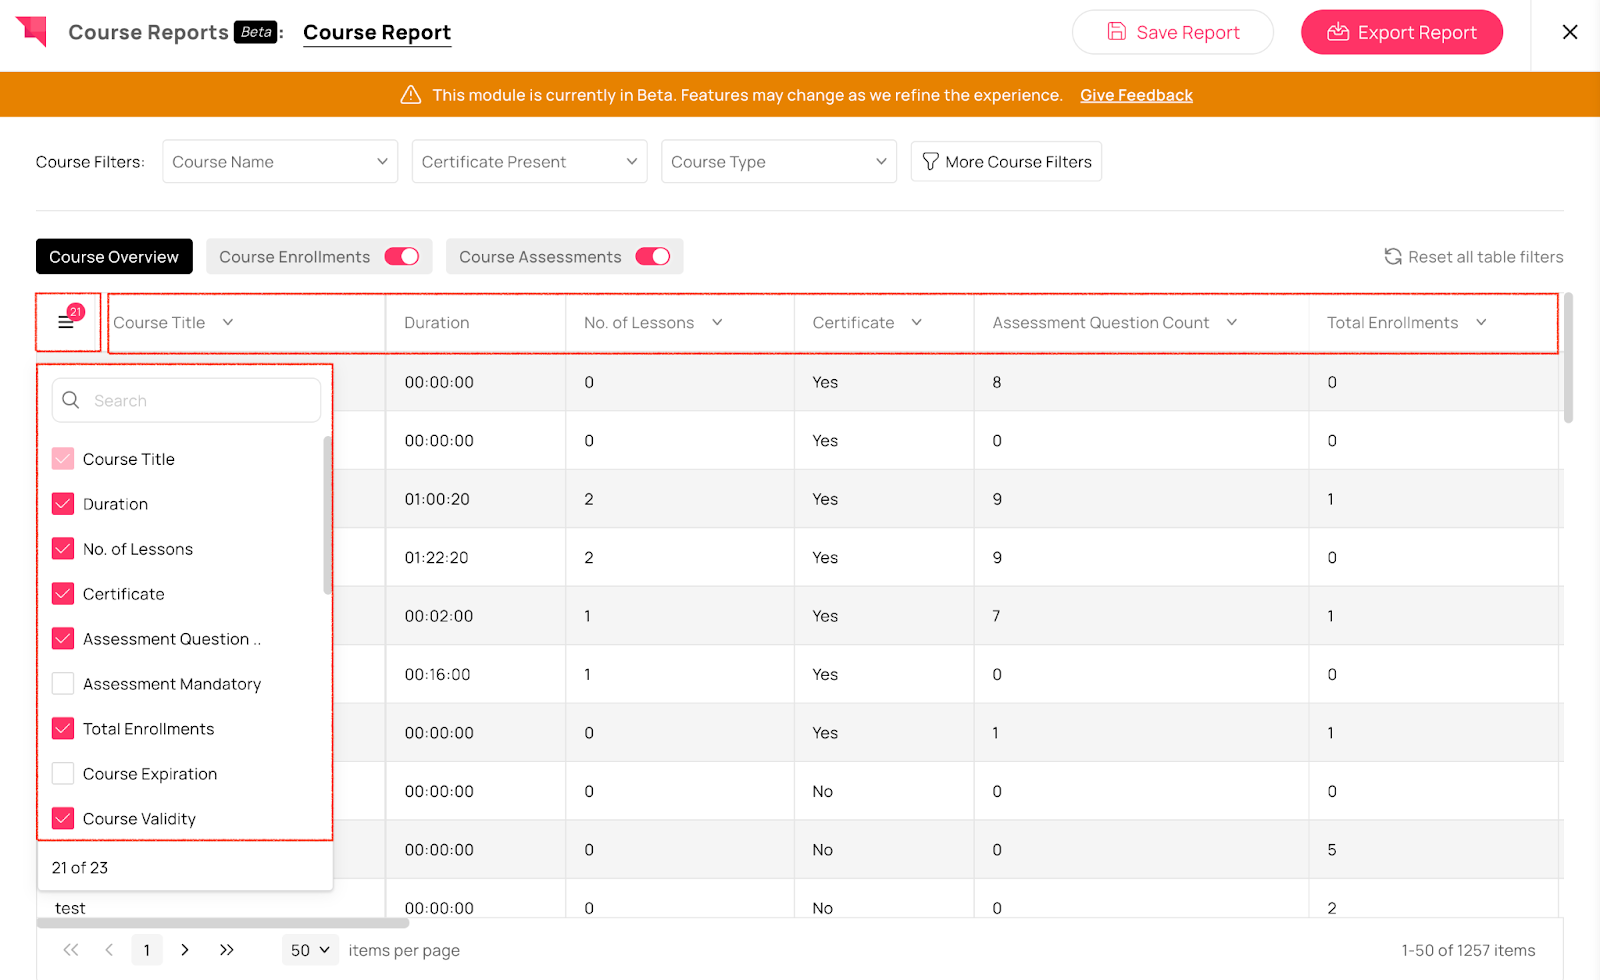Check the Assessment Mandatory column checkbox
Screen dimensions: 1600x980
tap(63, 684)
